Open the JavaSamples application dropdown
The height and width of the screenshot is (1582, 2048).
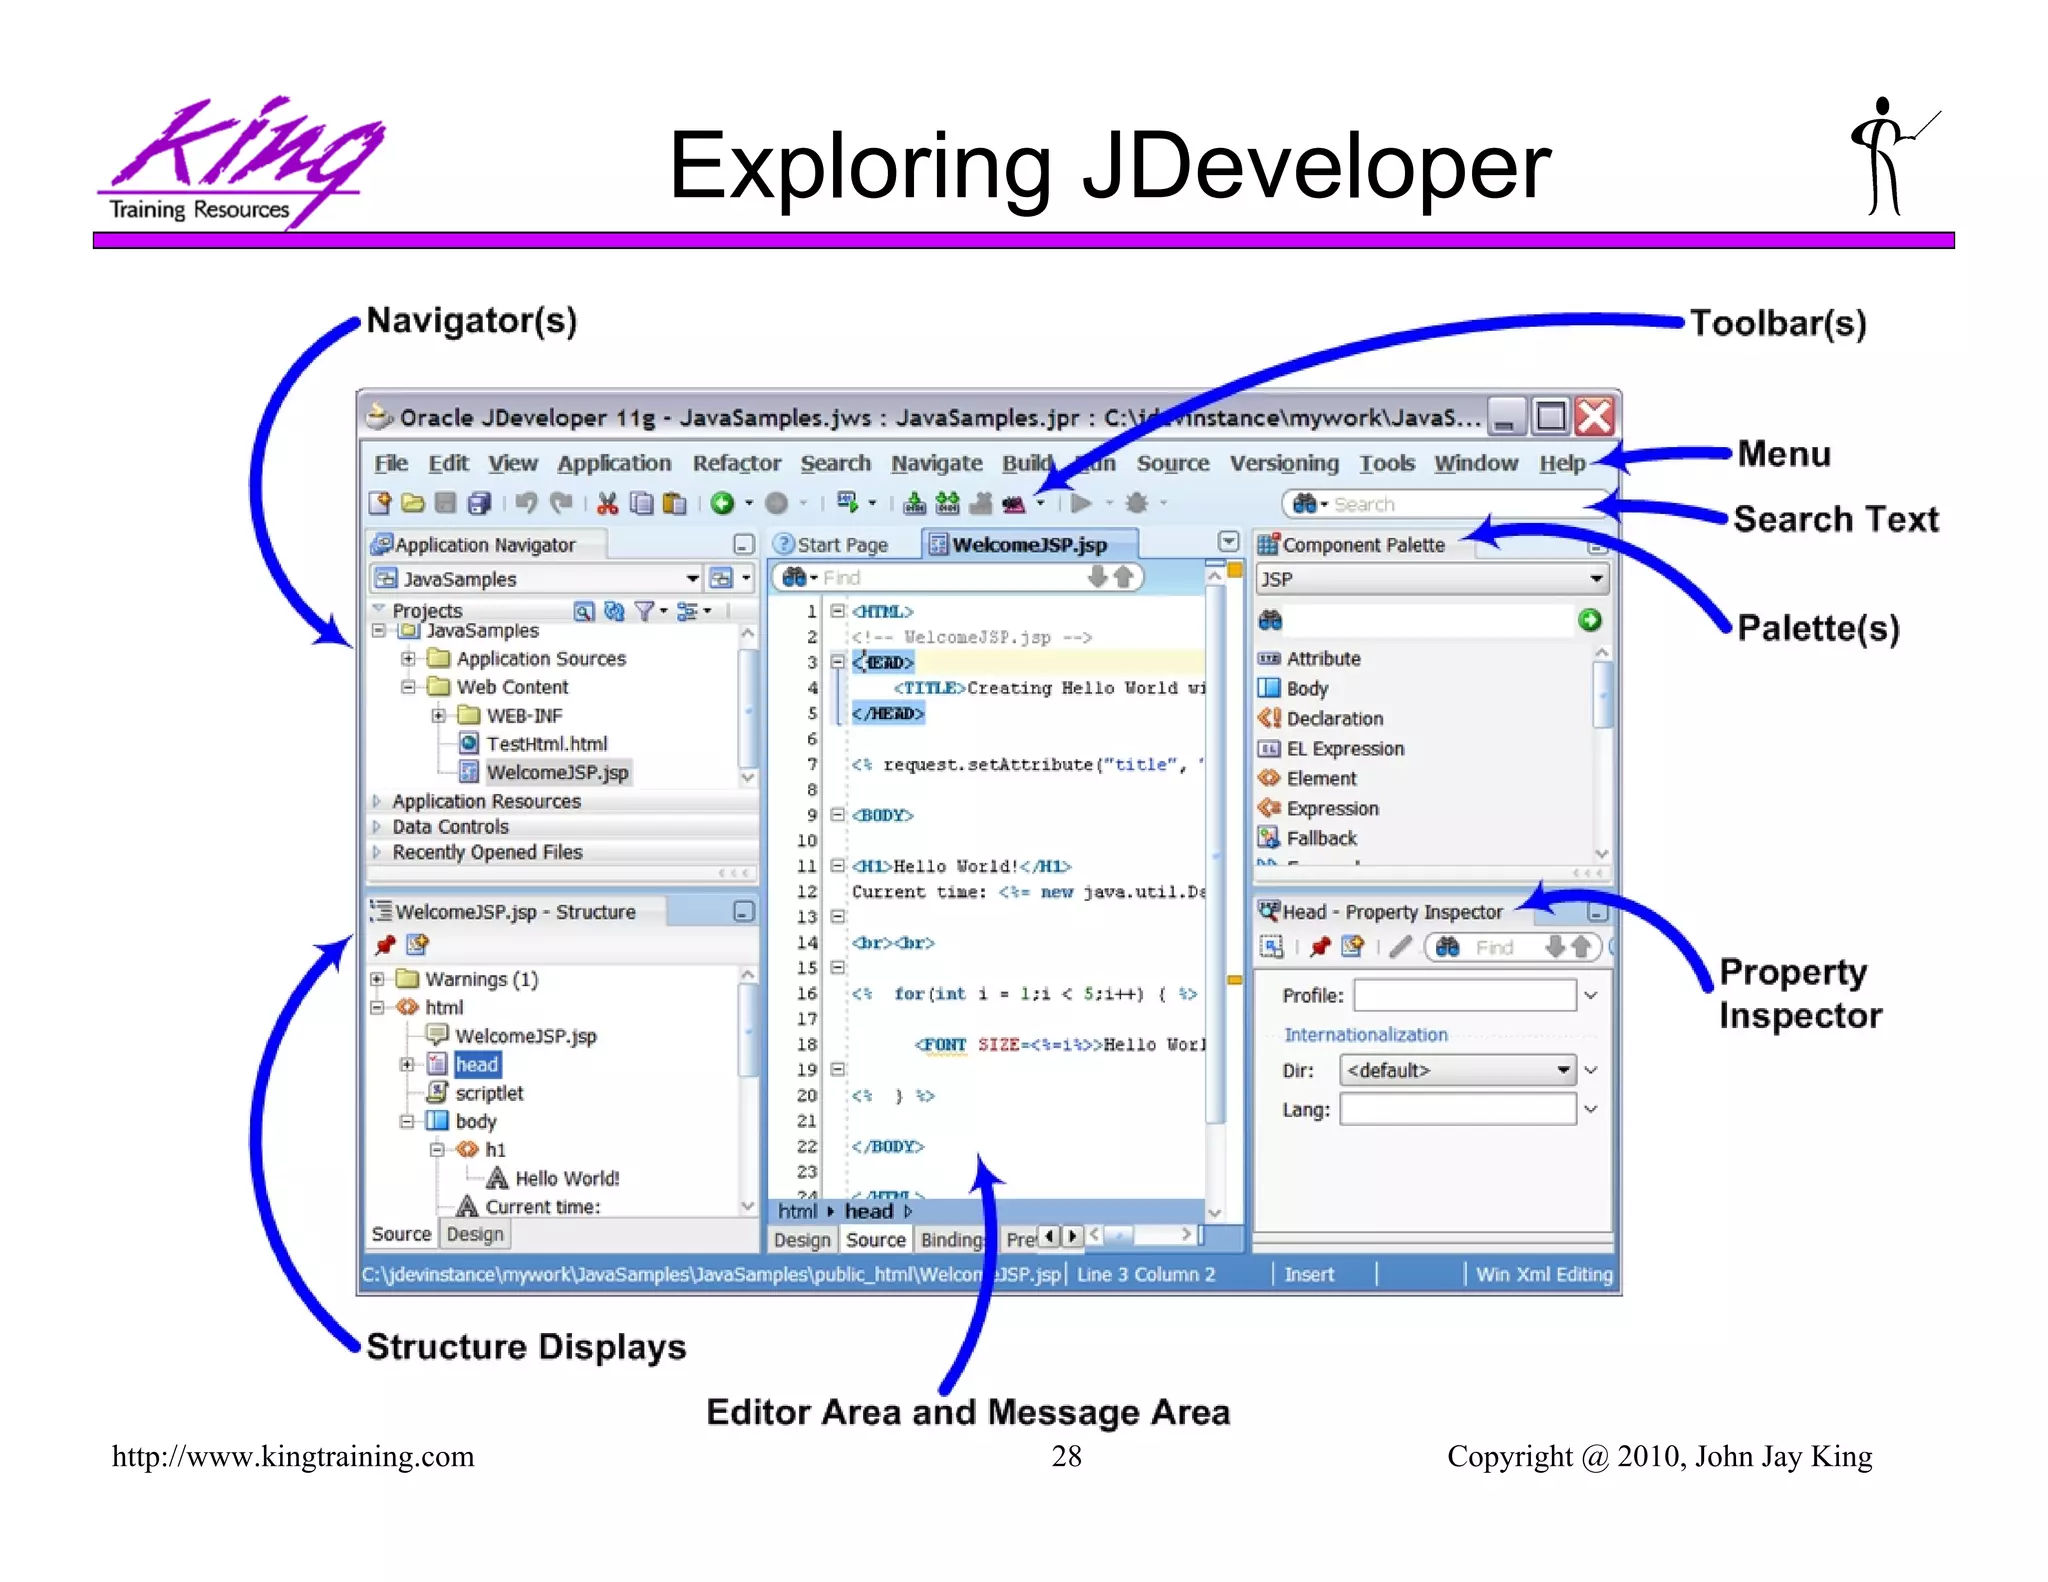coord(692,579)
